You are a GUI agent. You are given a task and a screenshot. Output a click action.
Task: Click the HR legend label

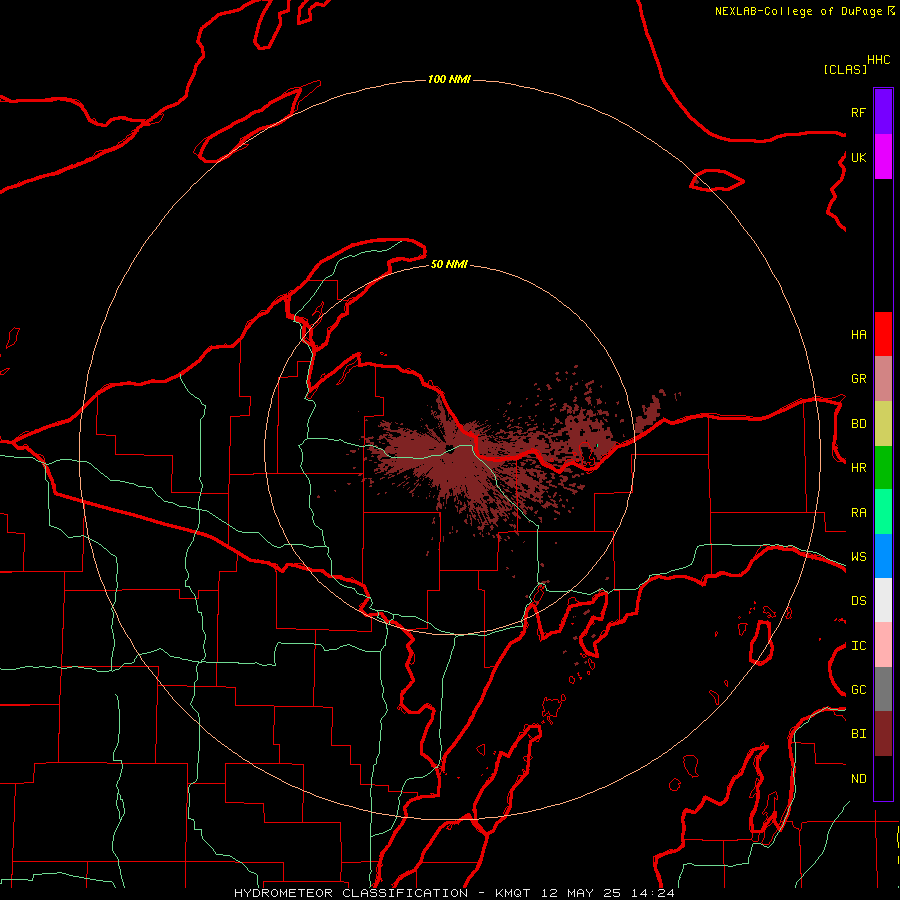(858, 468)
